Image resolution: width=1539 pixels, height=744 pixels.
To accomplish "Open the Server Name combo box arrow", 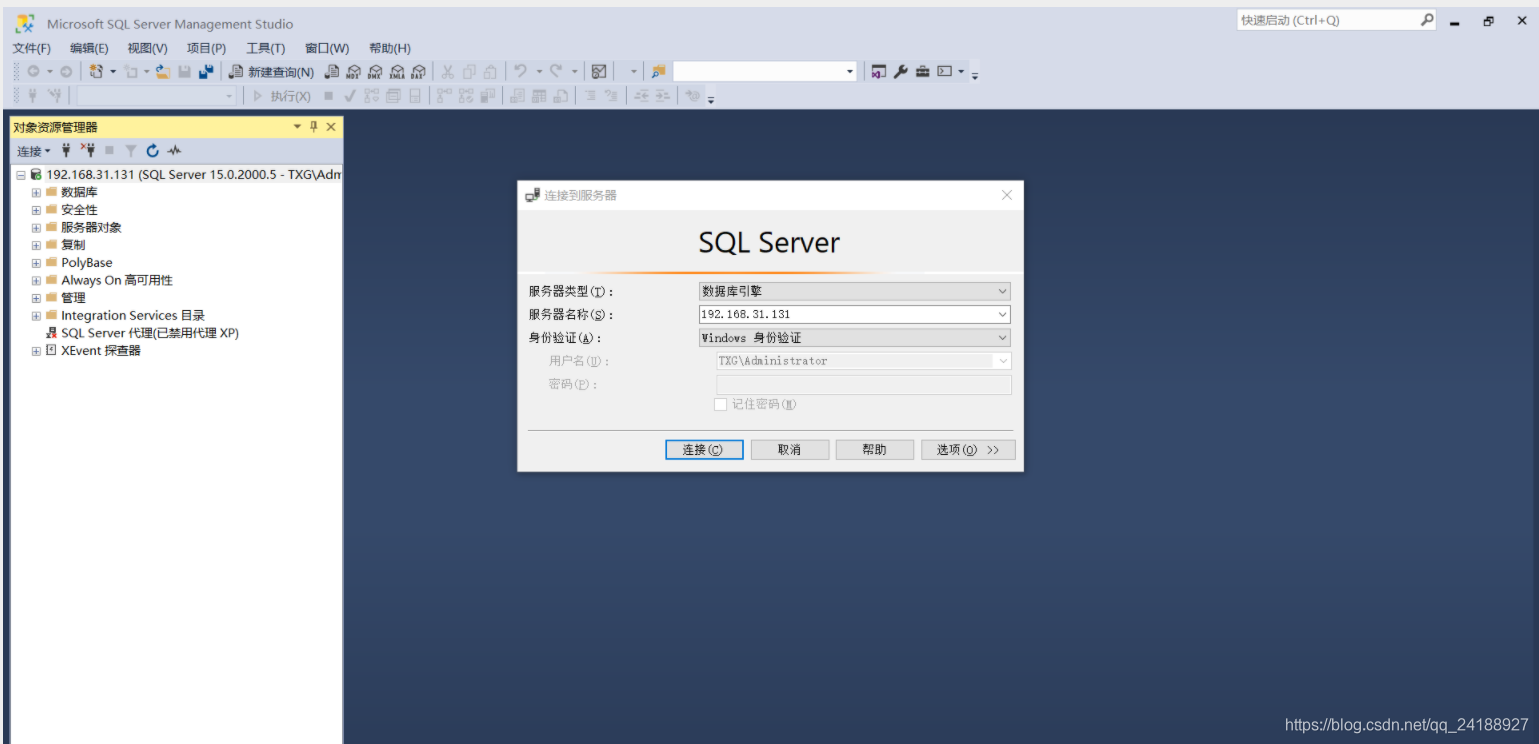I will pos(1002,314).
